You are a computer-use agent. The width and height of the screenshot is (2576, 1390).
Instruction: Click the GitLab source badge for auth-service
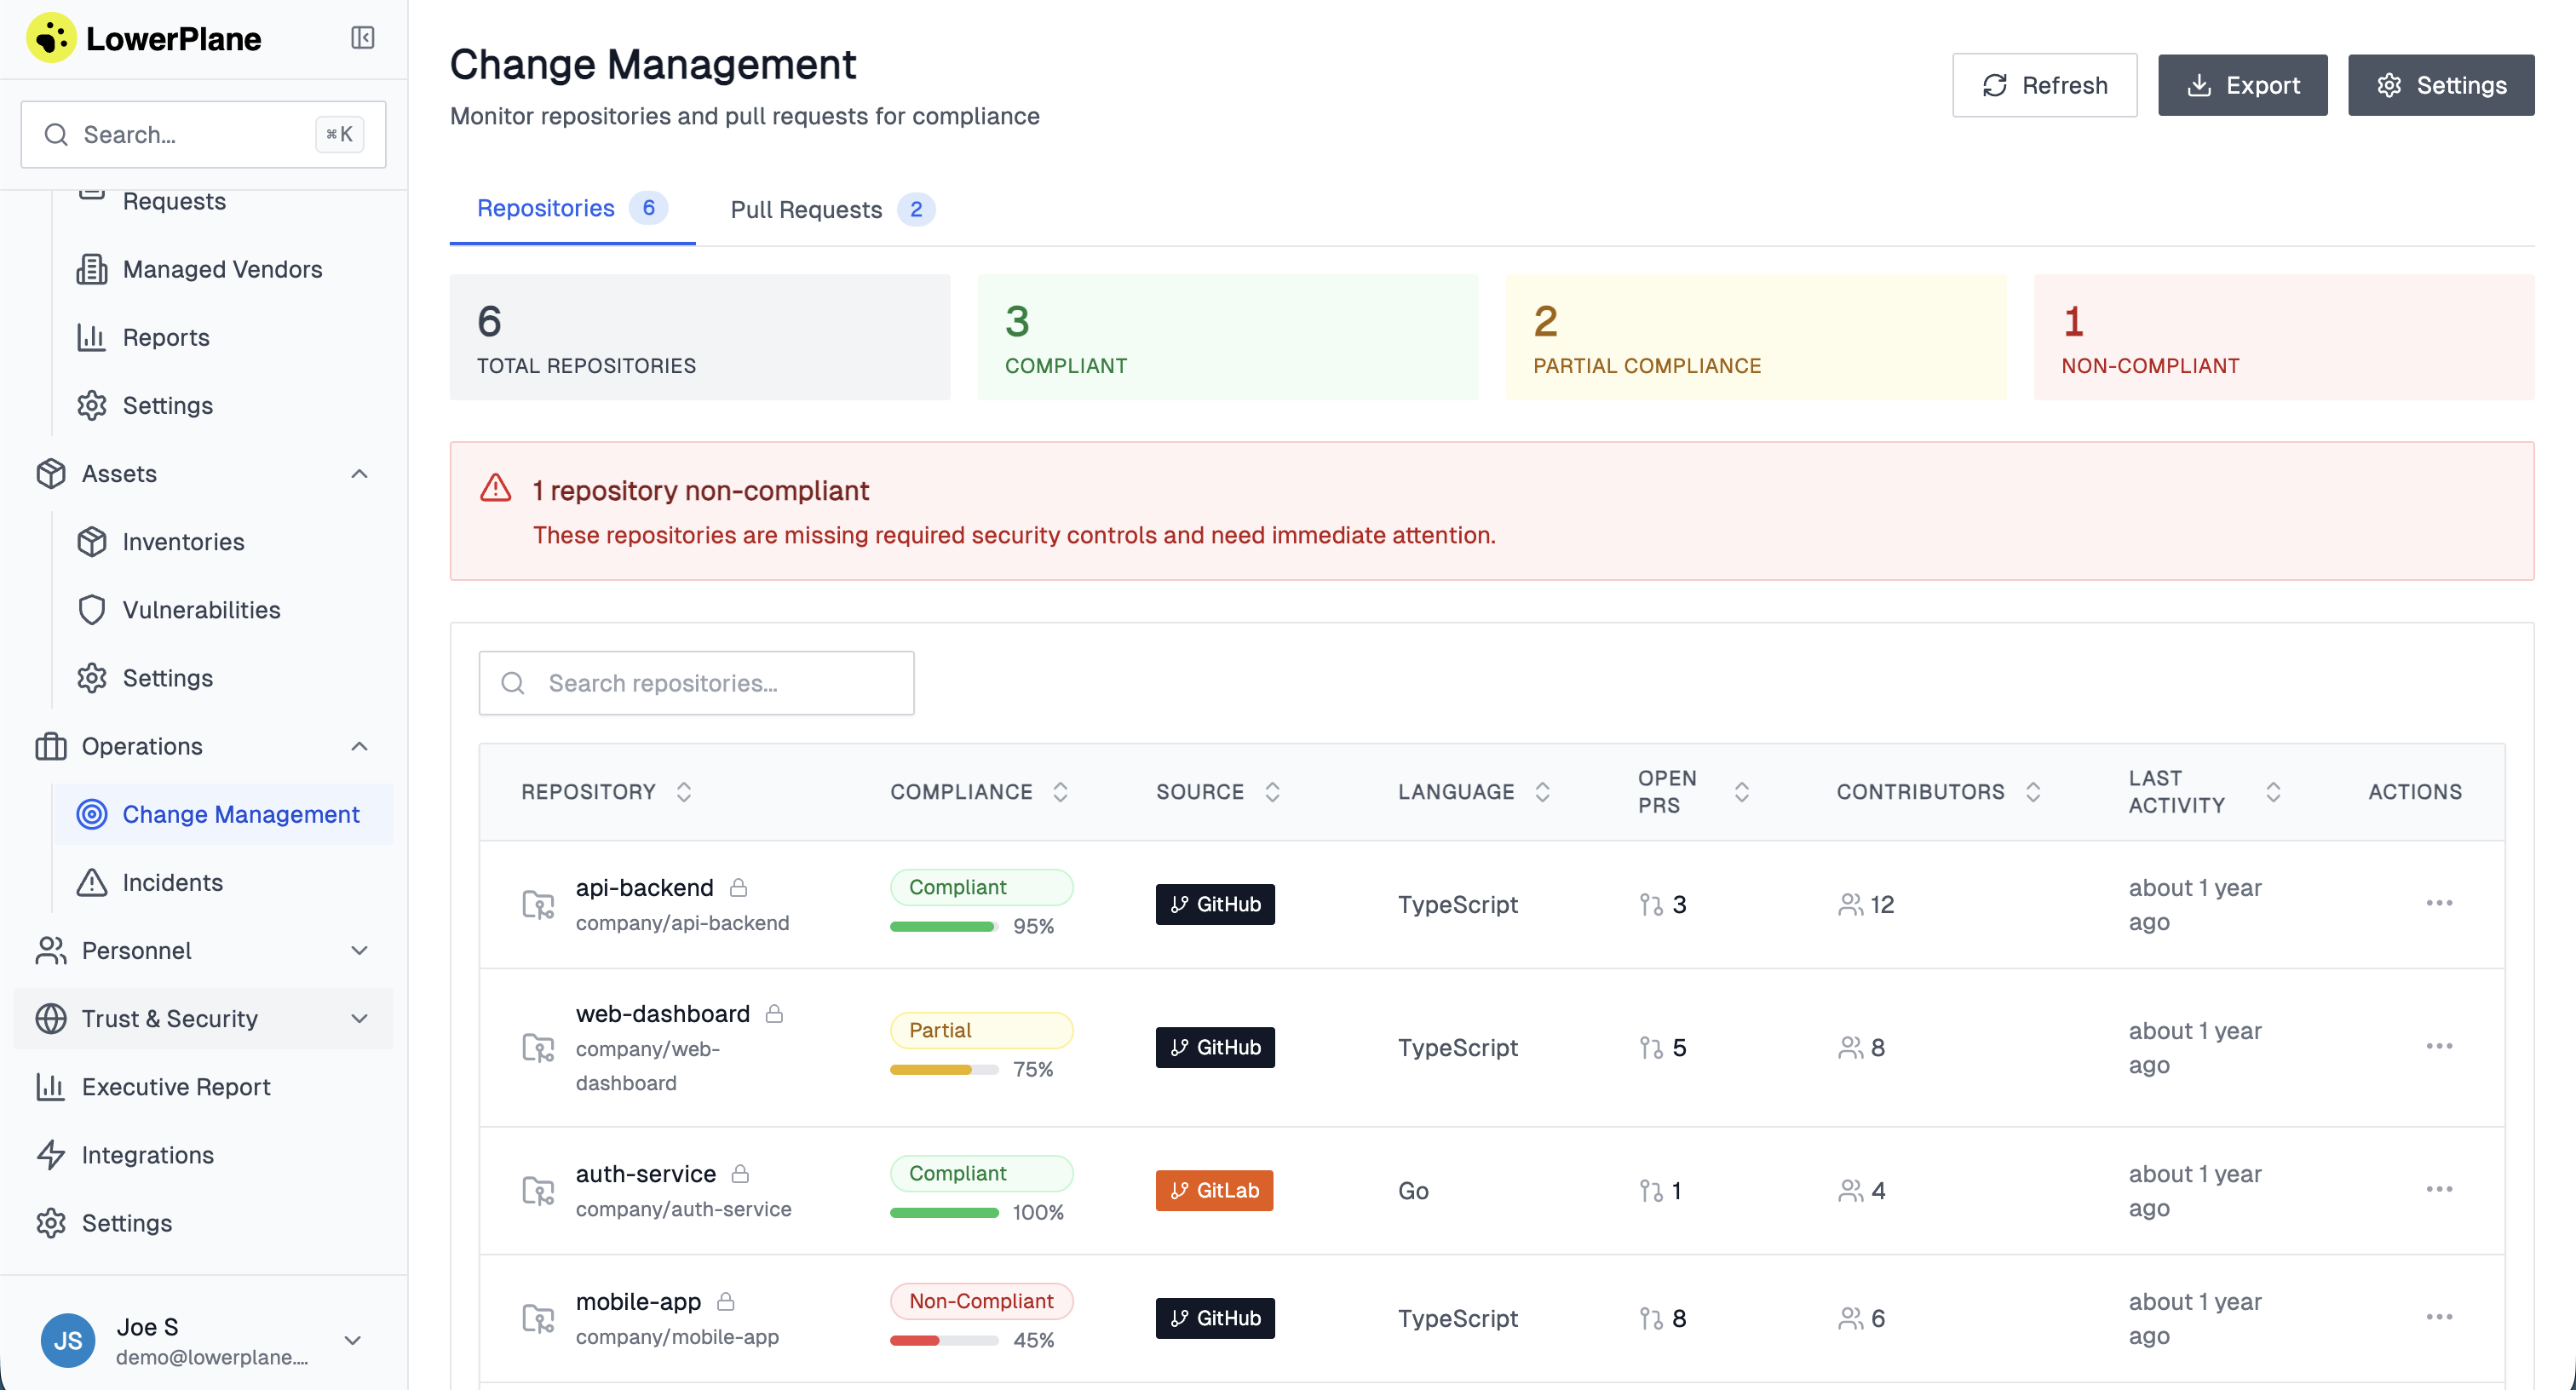point(1214,1190)
